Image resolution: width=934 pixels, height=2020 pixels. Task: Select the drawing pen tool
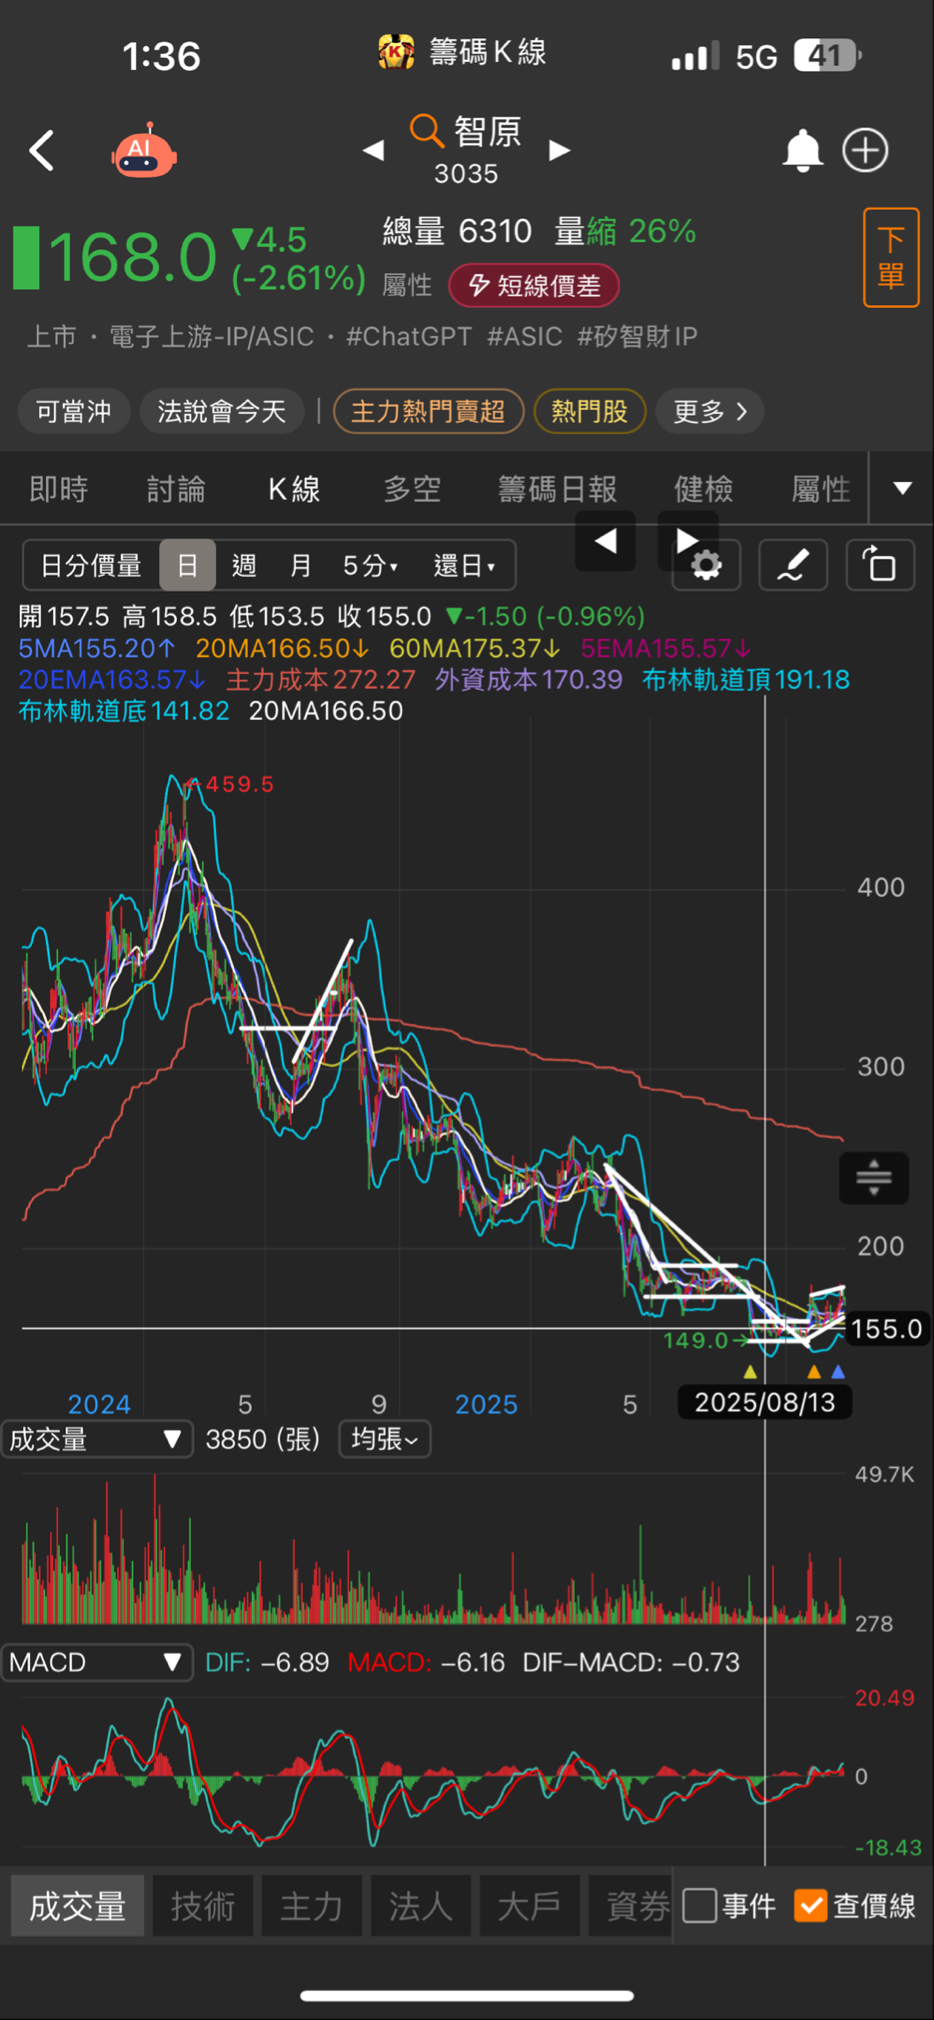(x=793, y=565)
